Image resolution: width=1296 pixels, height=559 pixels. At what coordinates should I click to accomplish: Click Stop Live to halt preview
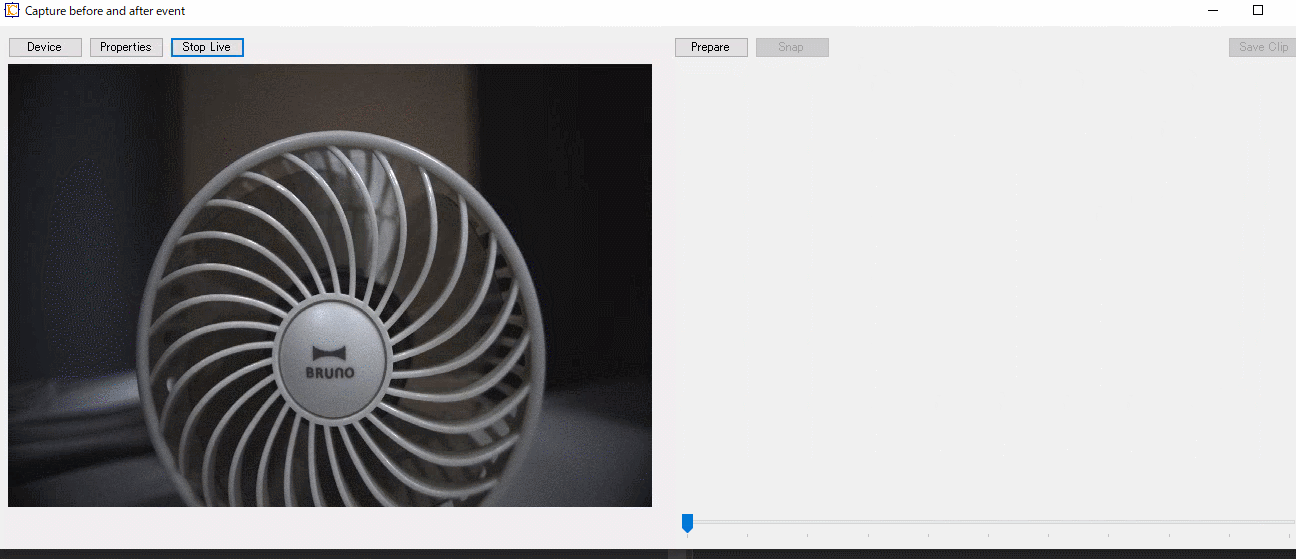click(207, 47)
